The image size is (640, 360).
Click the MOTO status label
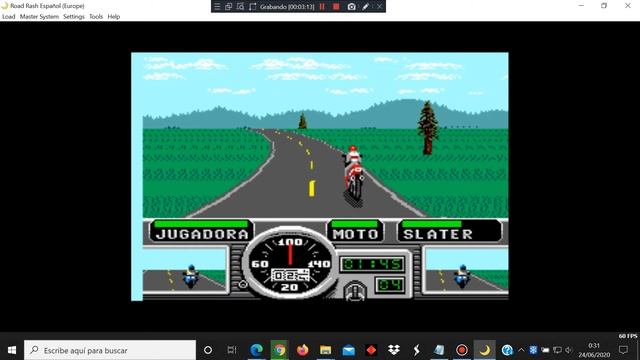[355, 234]
